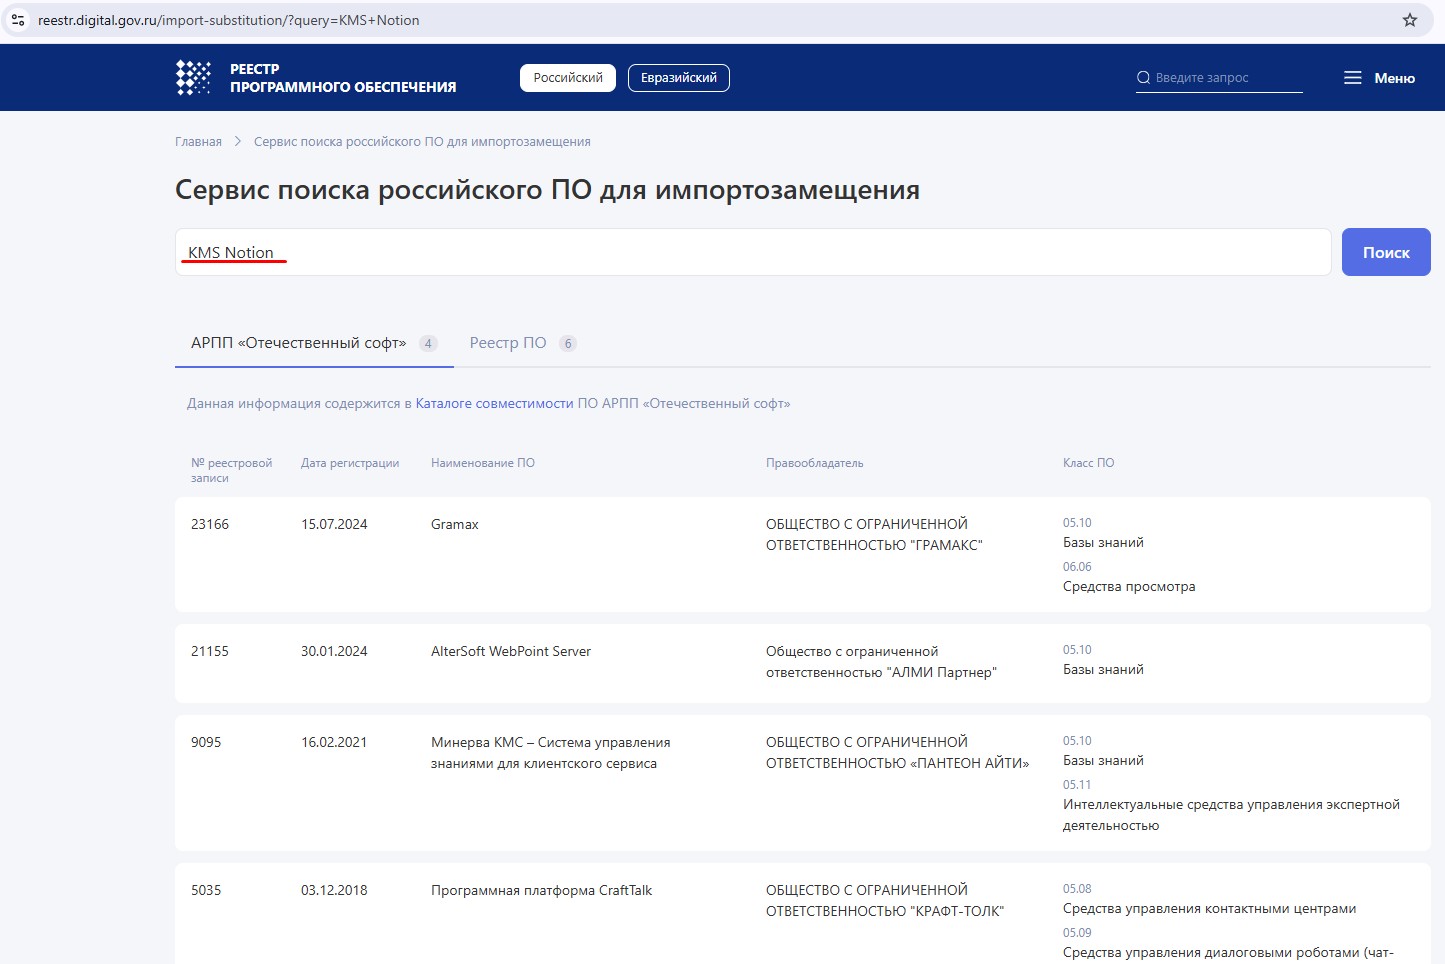This screenshot has width=1445, height=964.
Task: Open the AlterSoft WebPoint Server entry
Action: 511,651
